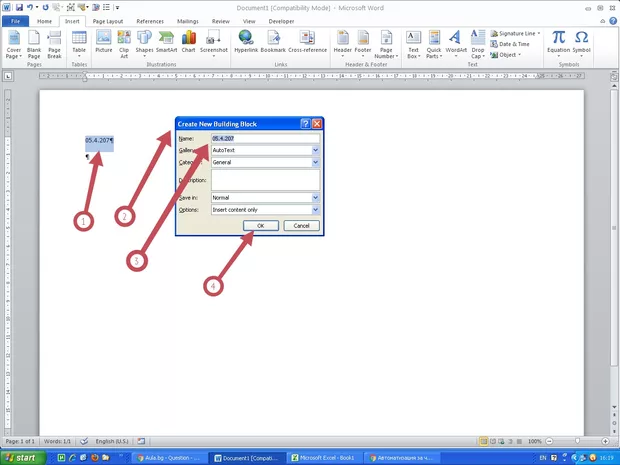Insert a Cover Page
Screen dimensions: 620x465
coord(14,44)
